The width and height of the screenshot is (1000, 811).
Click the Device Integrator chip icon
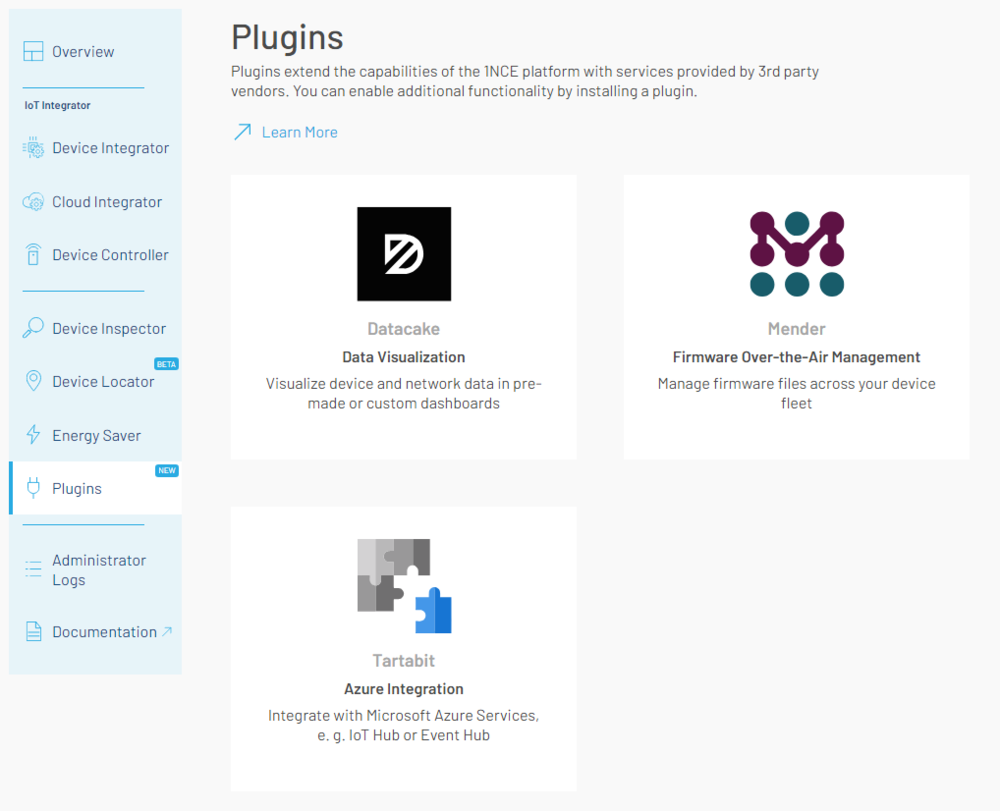(x=33, y=148)
